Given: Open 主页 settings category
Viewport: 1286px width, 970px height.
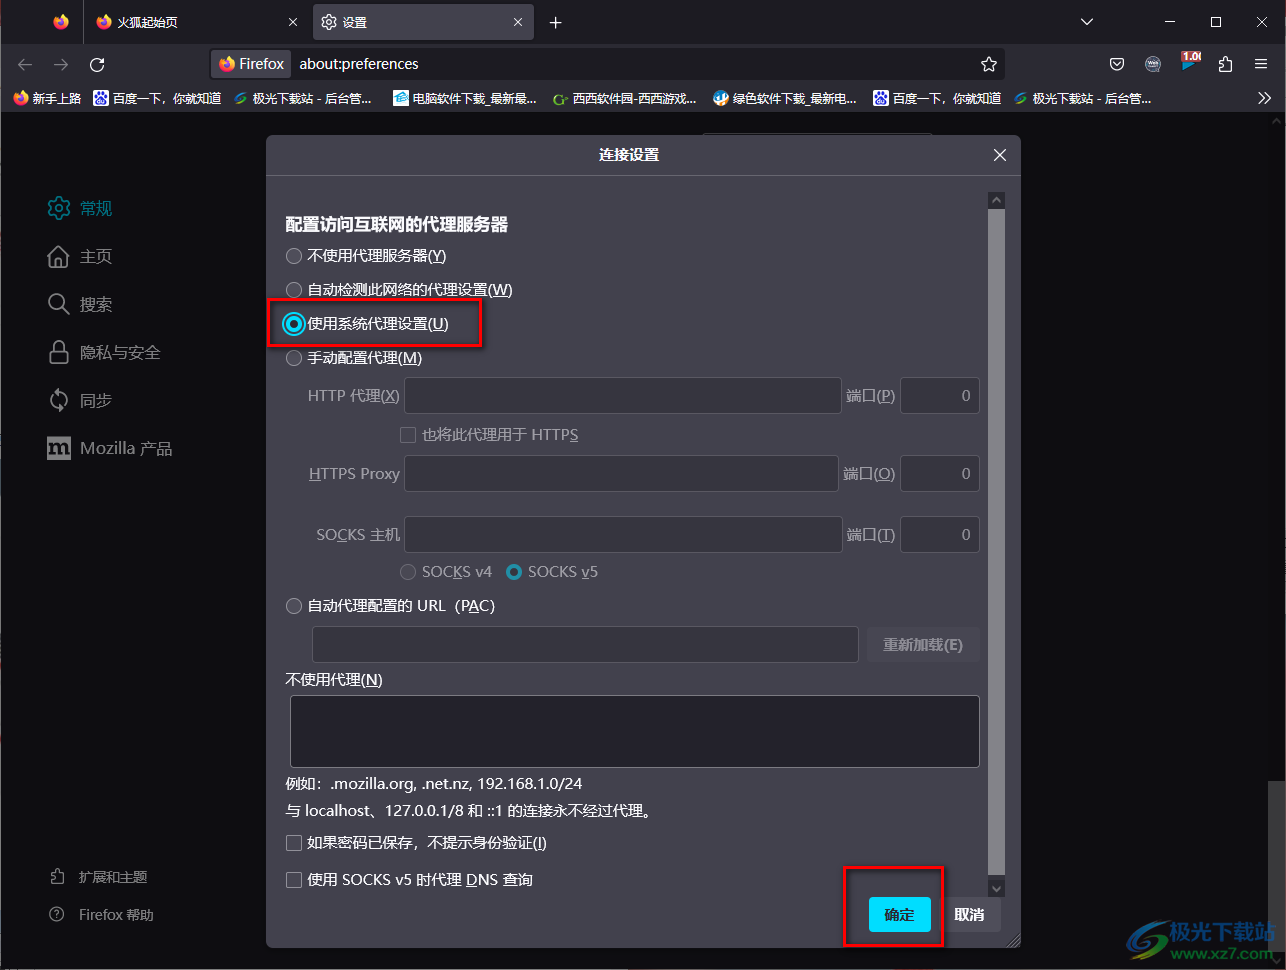Looking at the screenshot, I should point(80,256).
